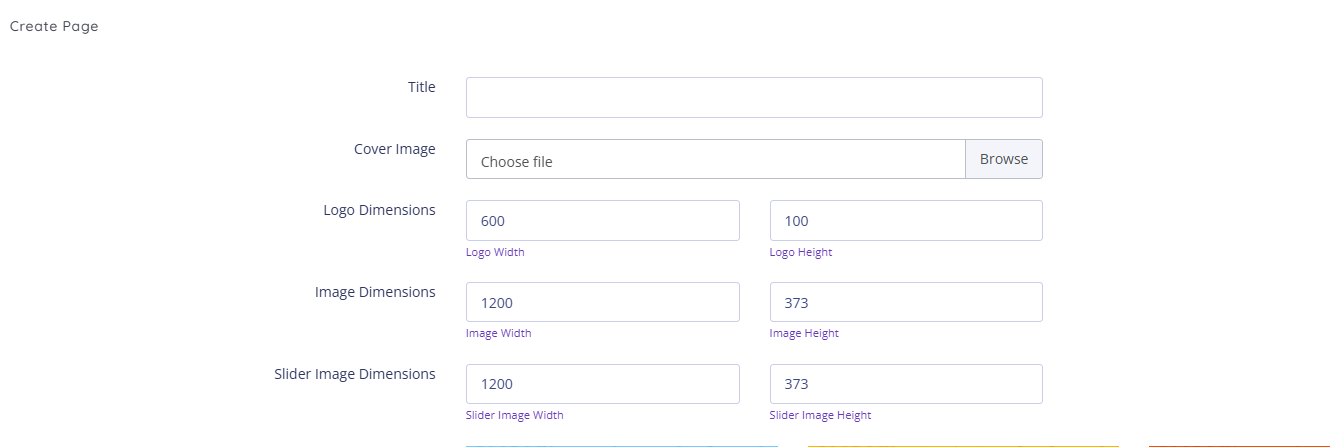This screenshot has width=1330, height=447.
Task: Click the Slider Image Width input field
Action: pos(603,384)
